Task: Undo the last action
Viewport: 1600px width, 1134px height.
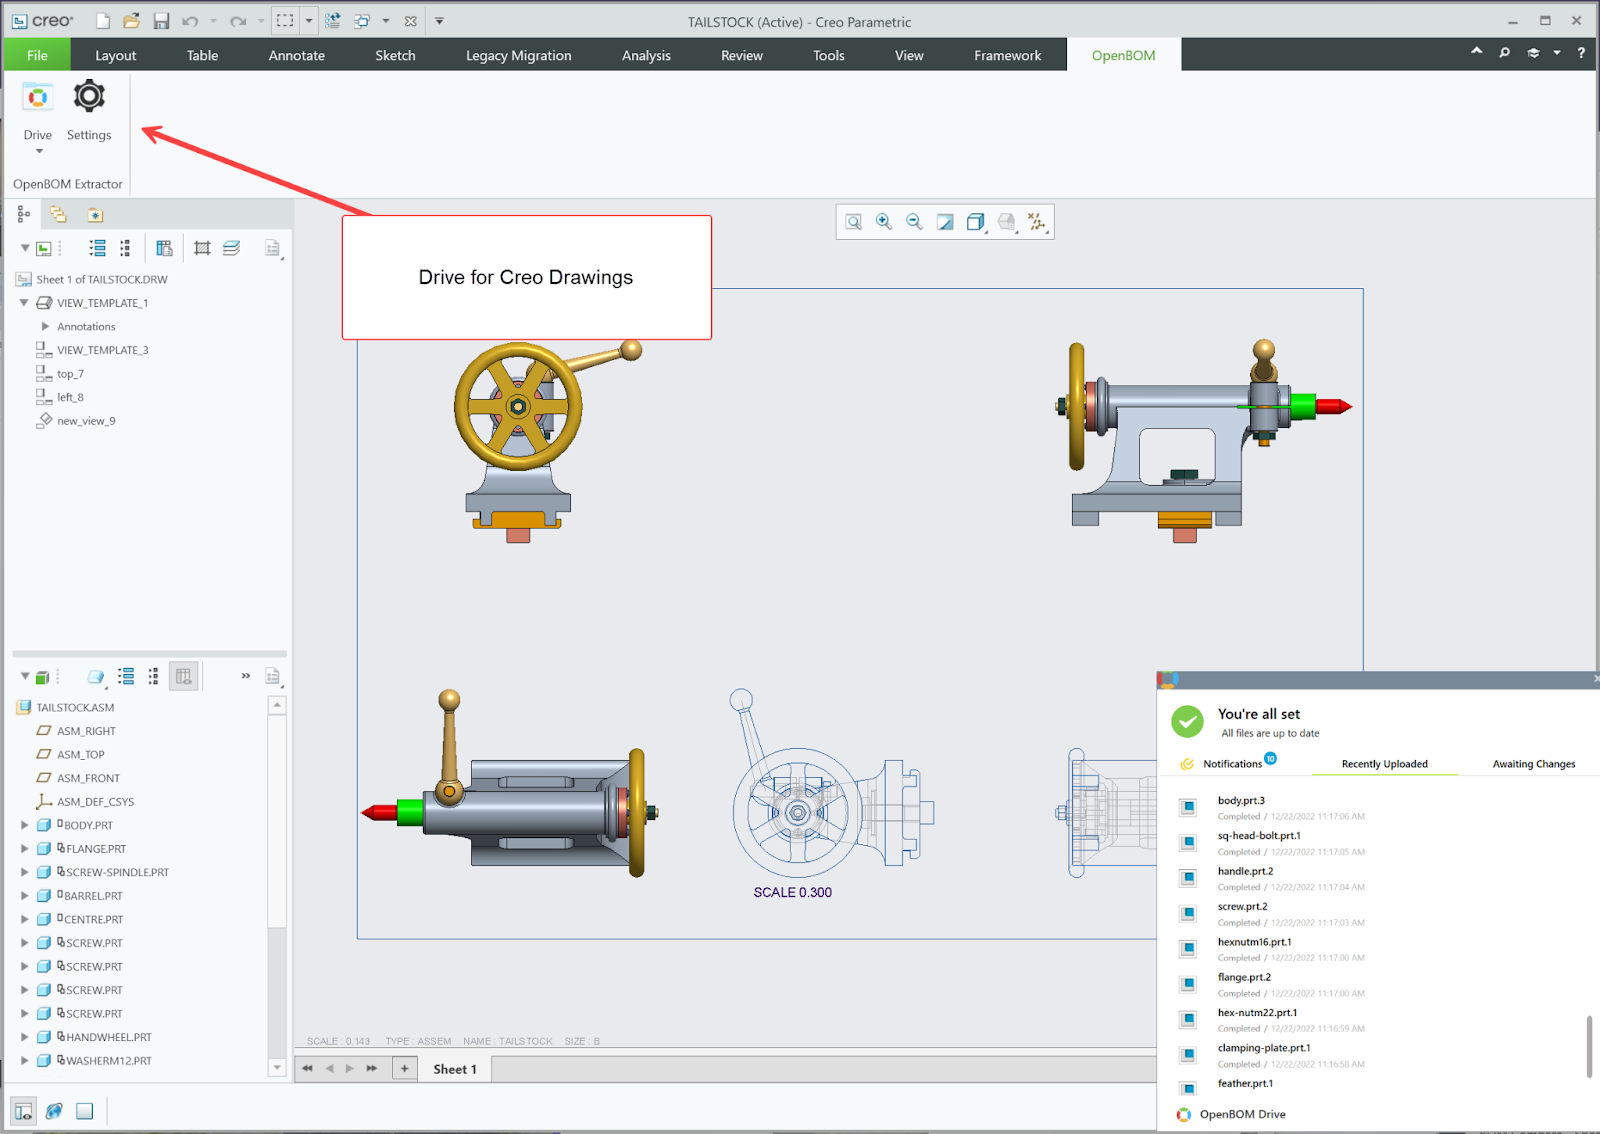Action: [190, 21]
